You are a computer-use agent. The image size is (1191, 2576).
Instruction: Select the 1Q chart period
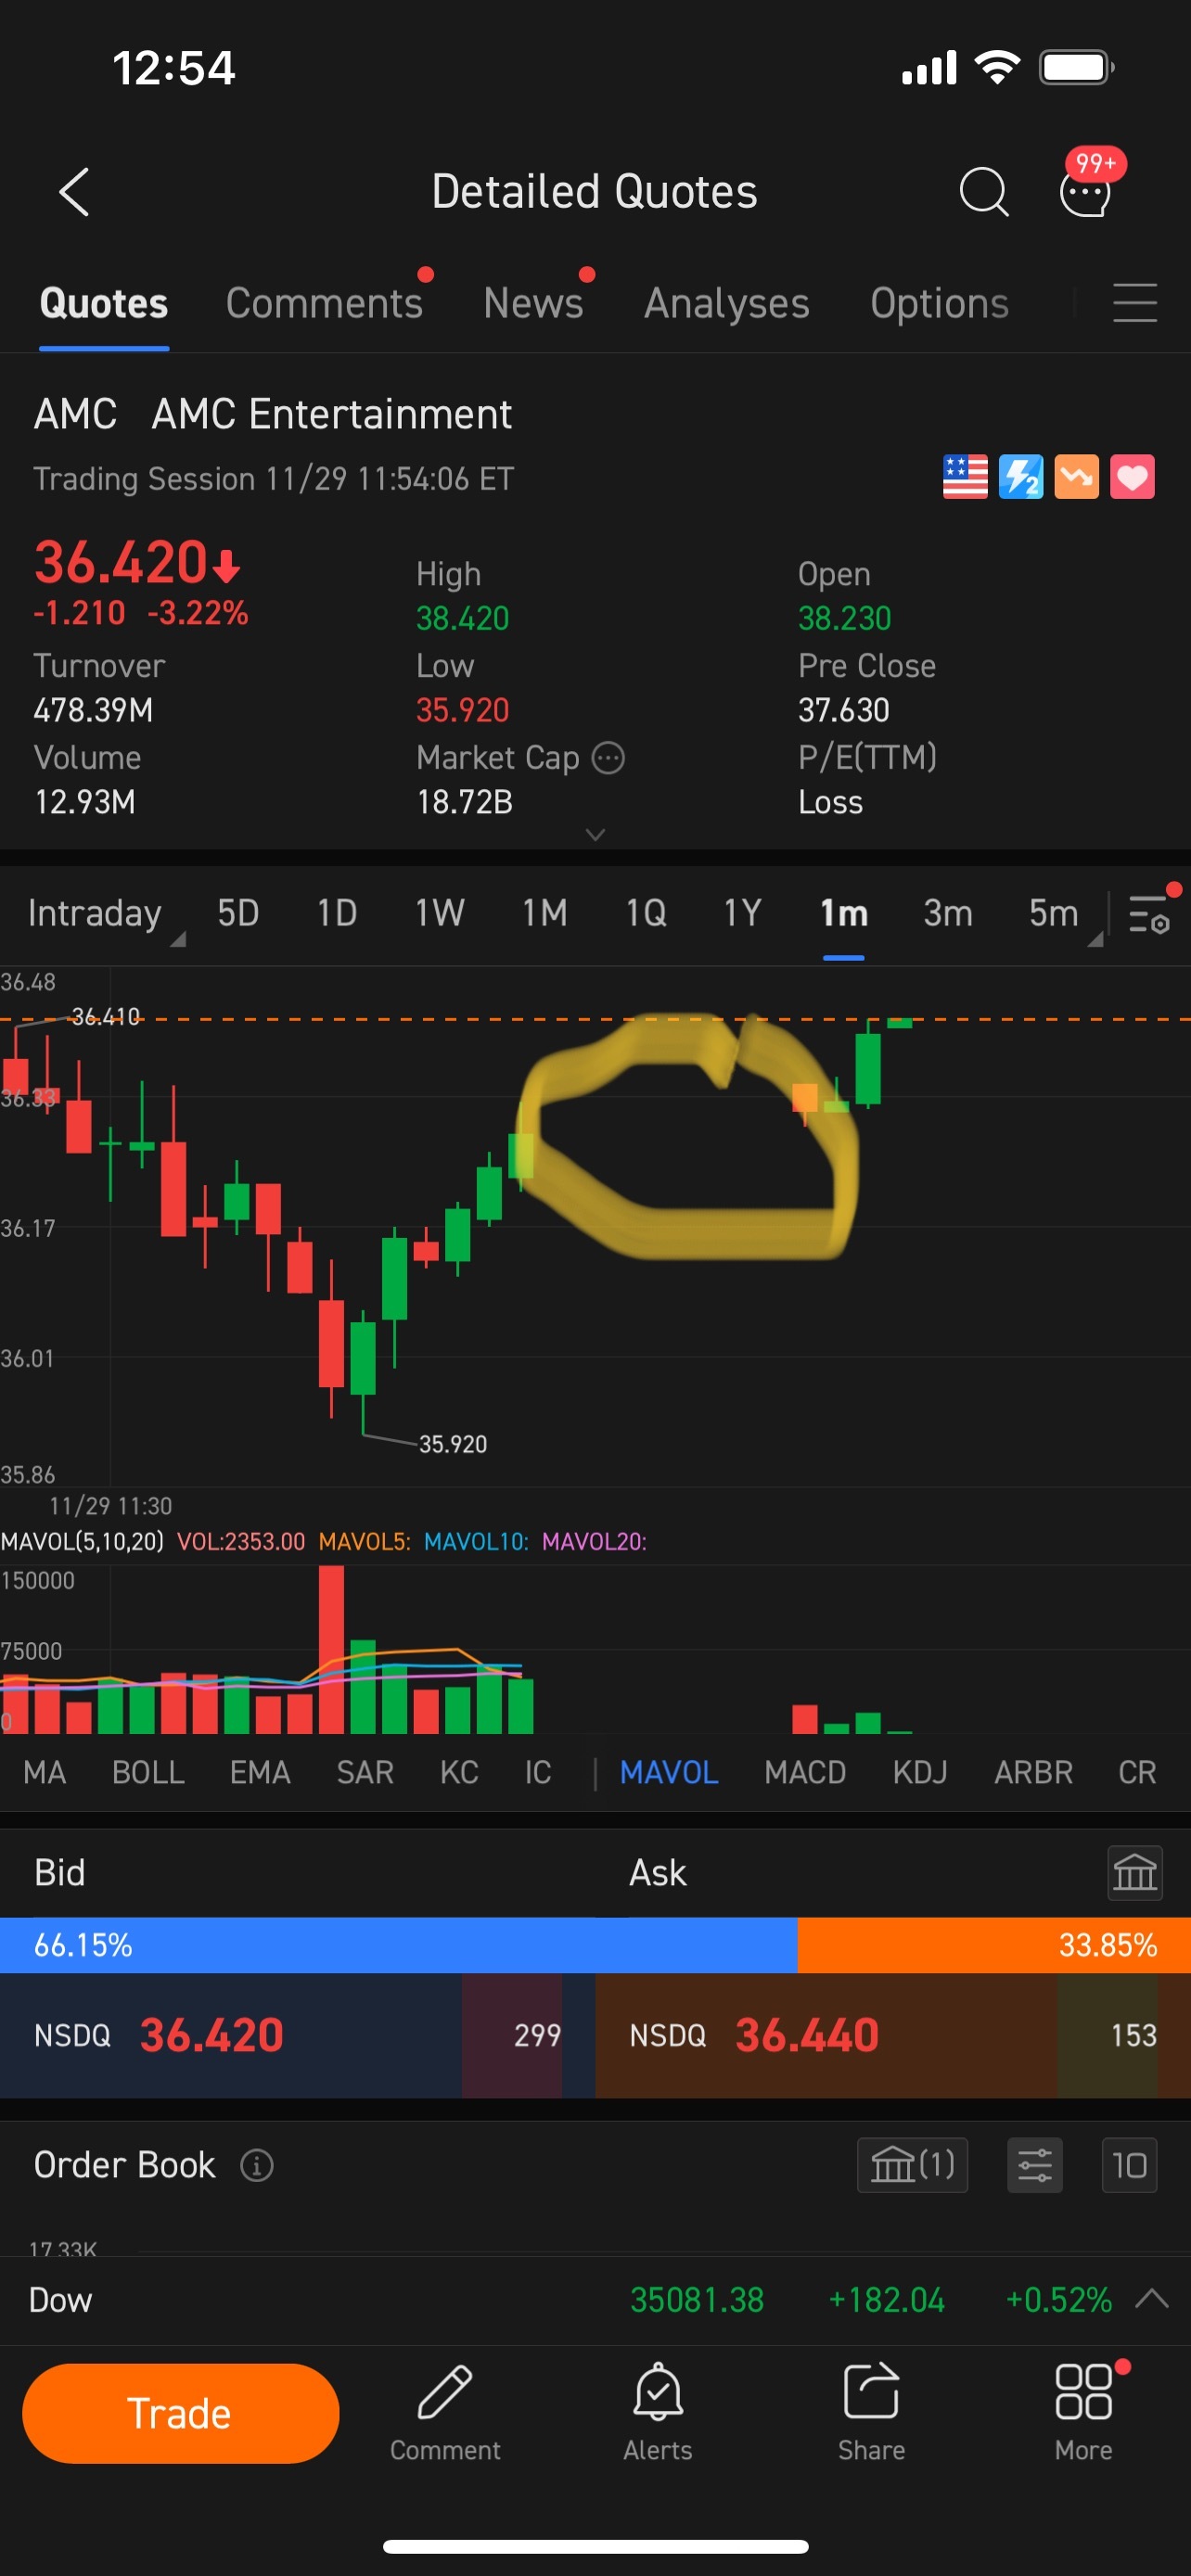(x=646, y=913)
